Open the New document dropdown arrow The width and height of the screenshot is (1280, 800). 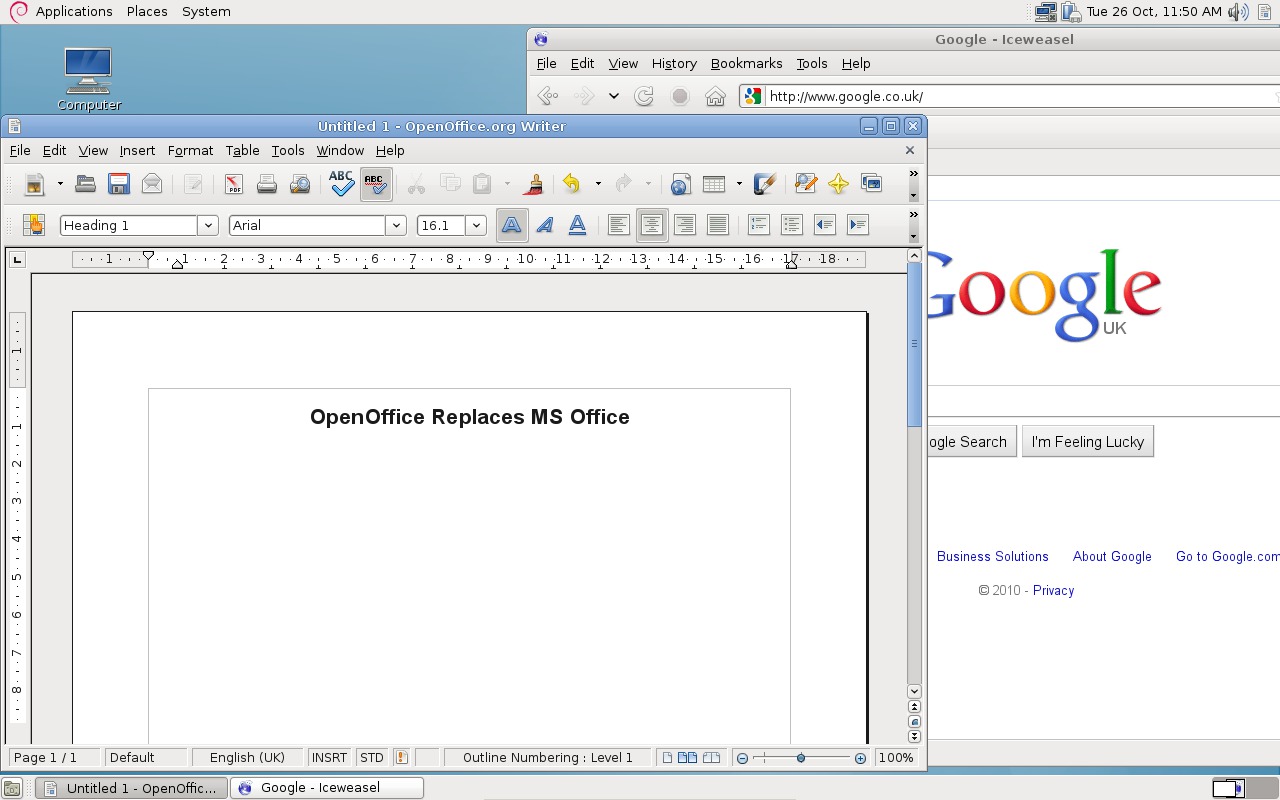point(59,184)
